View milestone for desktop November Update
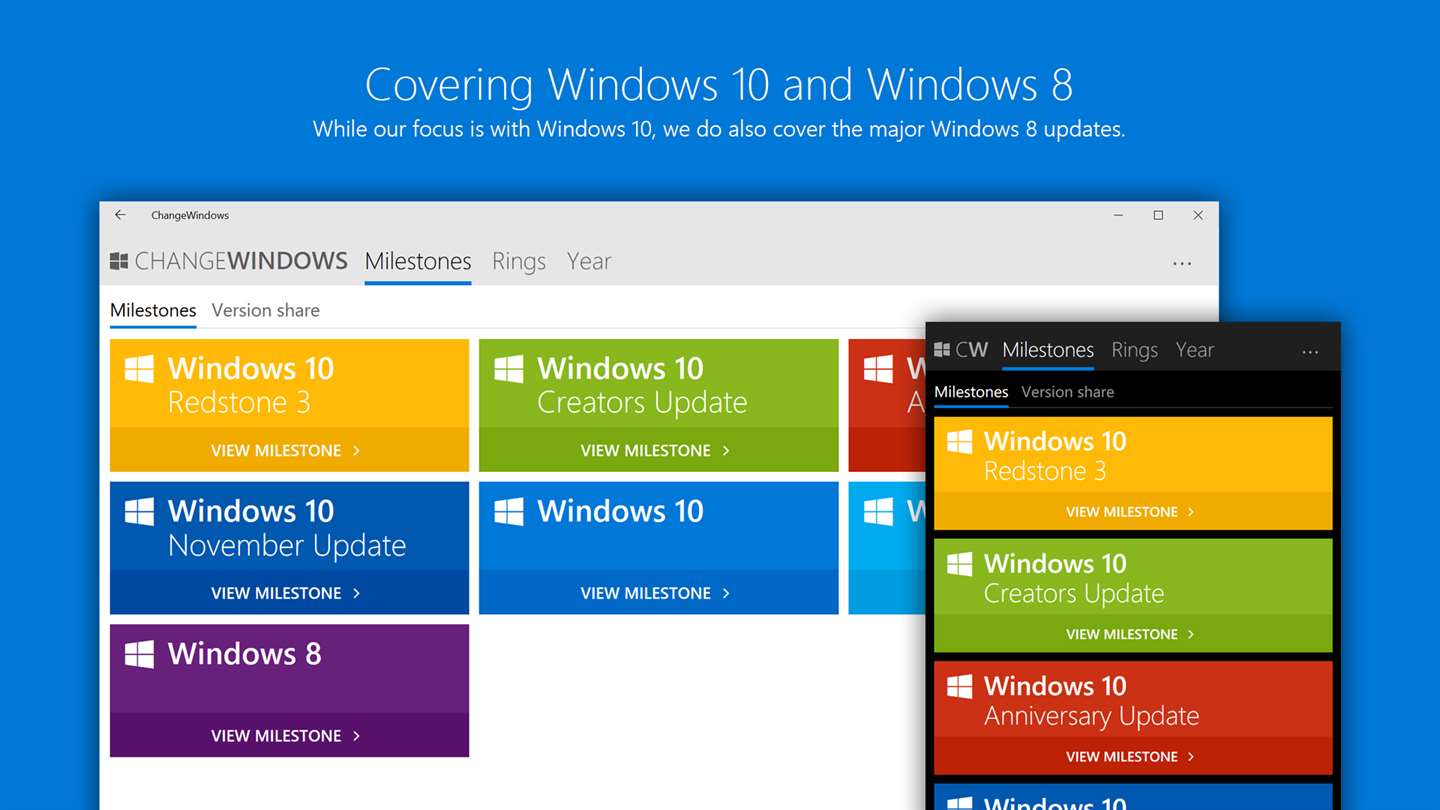 [289, 593]
